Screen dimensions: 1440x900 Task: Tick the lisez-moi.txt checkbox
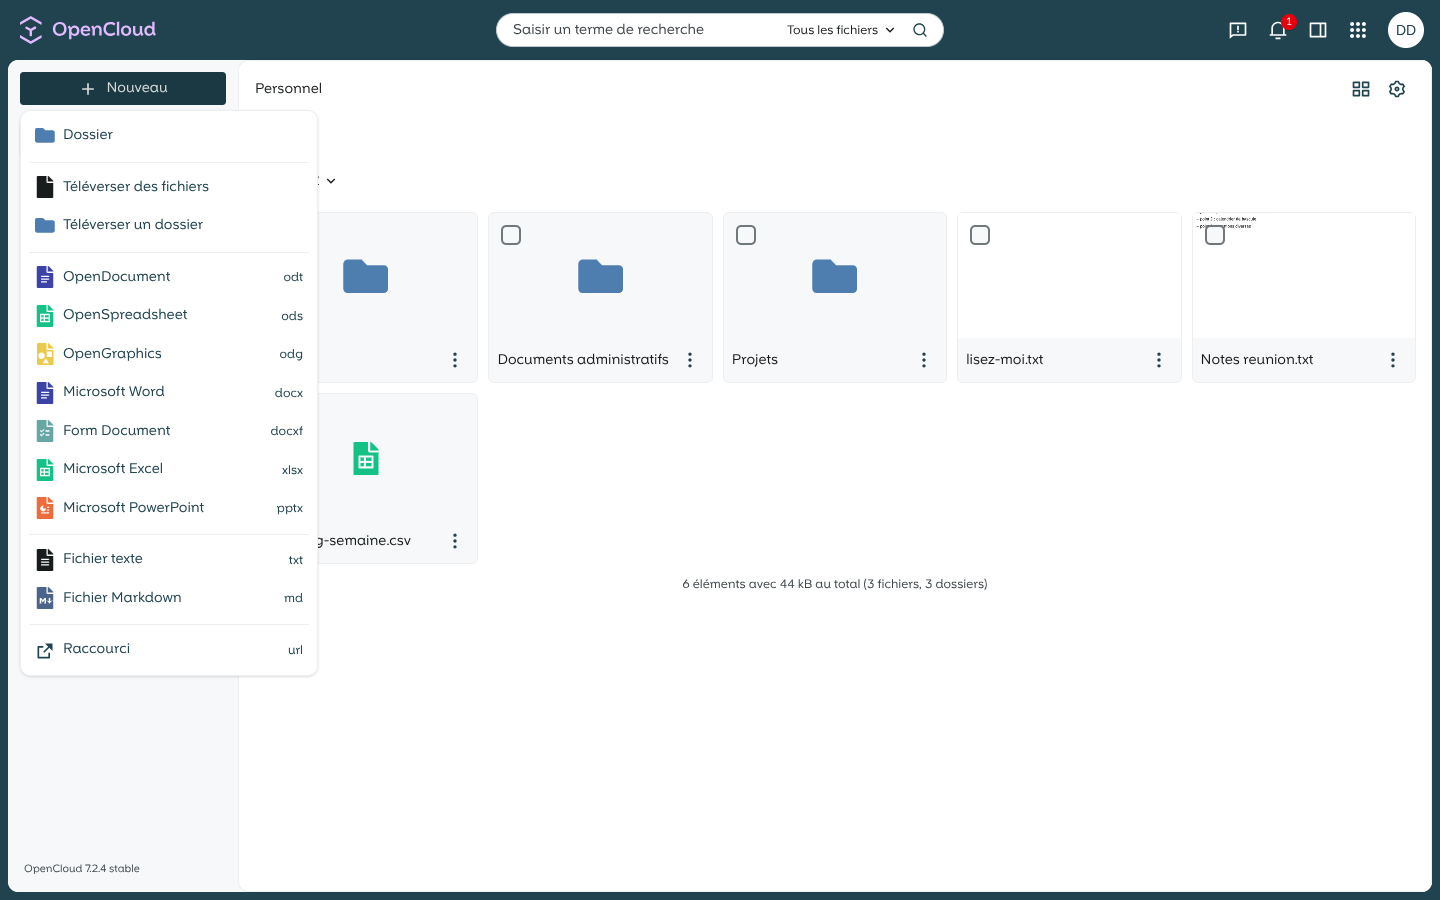point(980,235)
